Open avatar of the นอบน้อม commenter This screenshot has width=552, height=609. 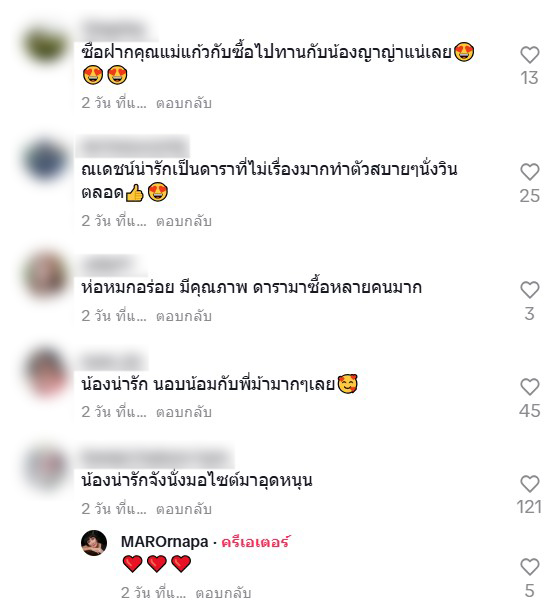click(x=46, y=373)
